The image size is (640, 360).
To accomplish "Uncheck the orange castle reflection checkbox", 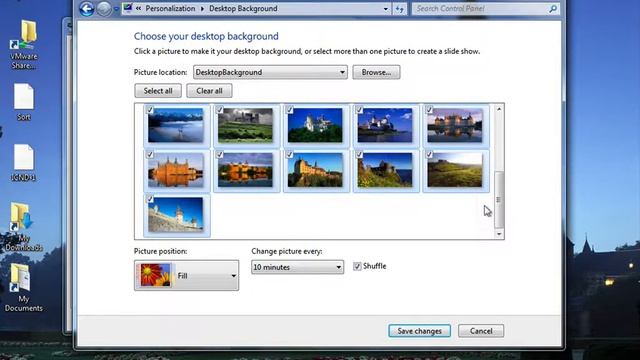I will (x=150, y=155).
